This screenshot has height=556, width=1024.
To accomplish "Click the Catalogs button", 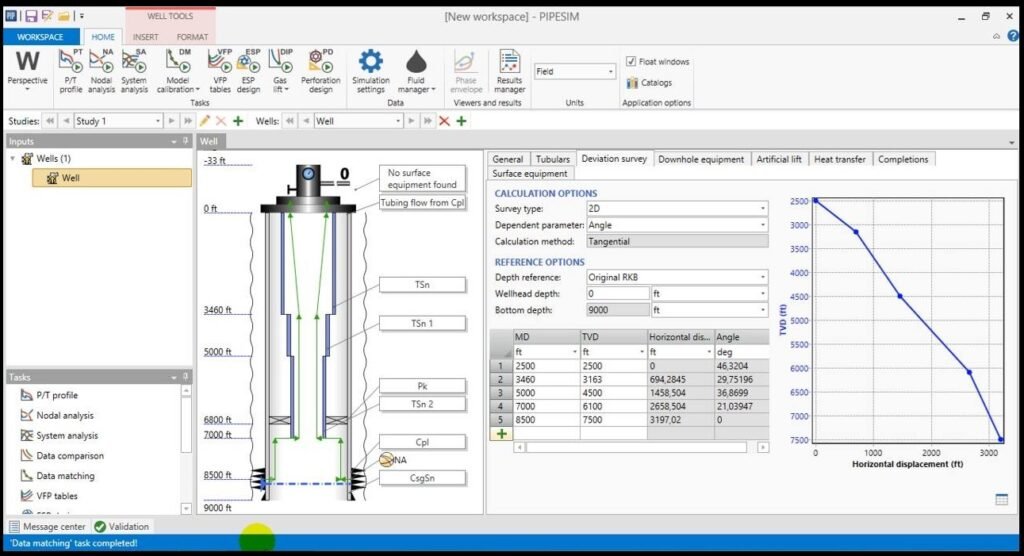I will coord(649,83).
